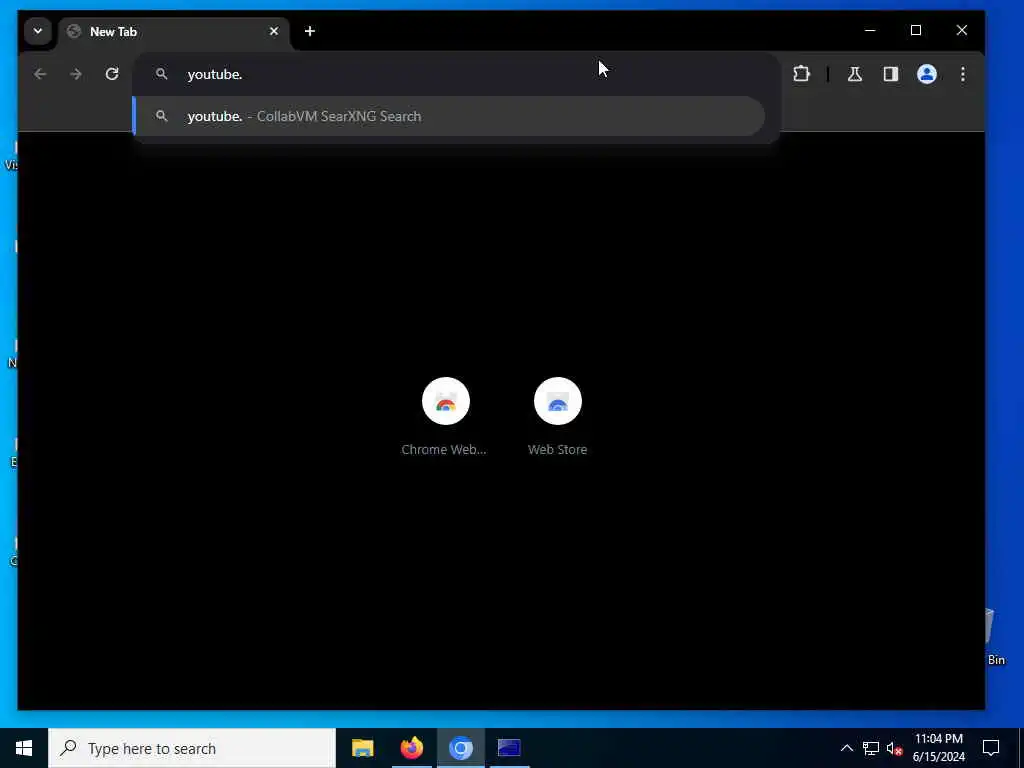
Task: Show hidden system tray icons
Action: click(x=846, y=748)
